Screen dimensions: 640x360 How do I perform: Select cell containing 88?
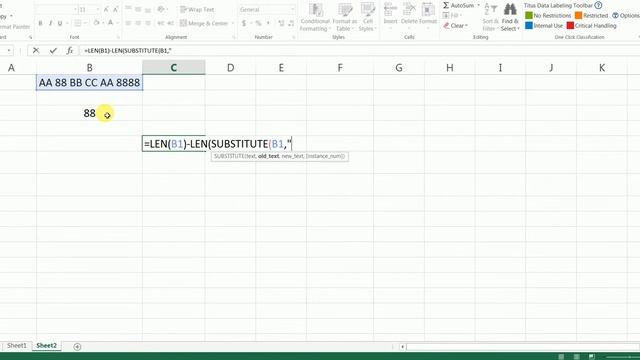click(x=89, y=113)
